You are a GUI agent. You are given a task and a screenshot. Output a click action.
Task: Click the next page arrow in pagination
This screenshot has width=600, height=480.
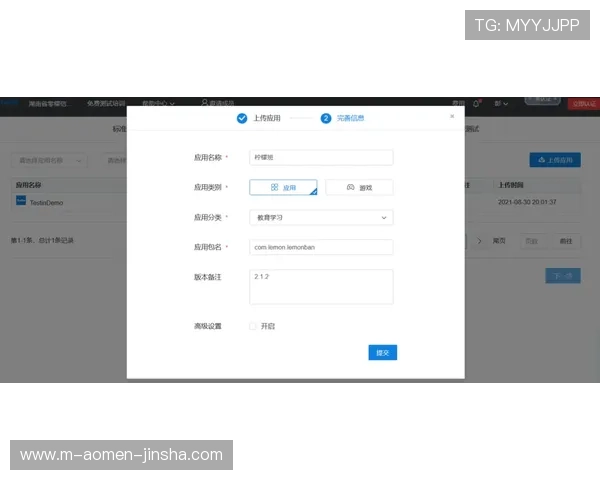pos(479,240)
